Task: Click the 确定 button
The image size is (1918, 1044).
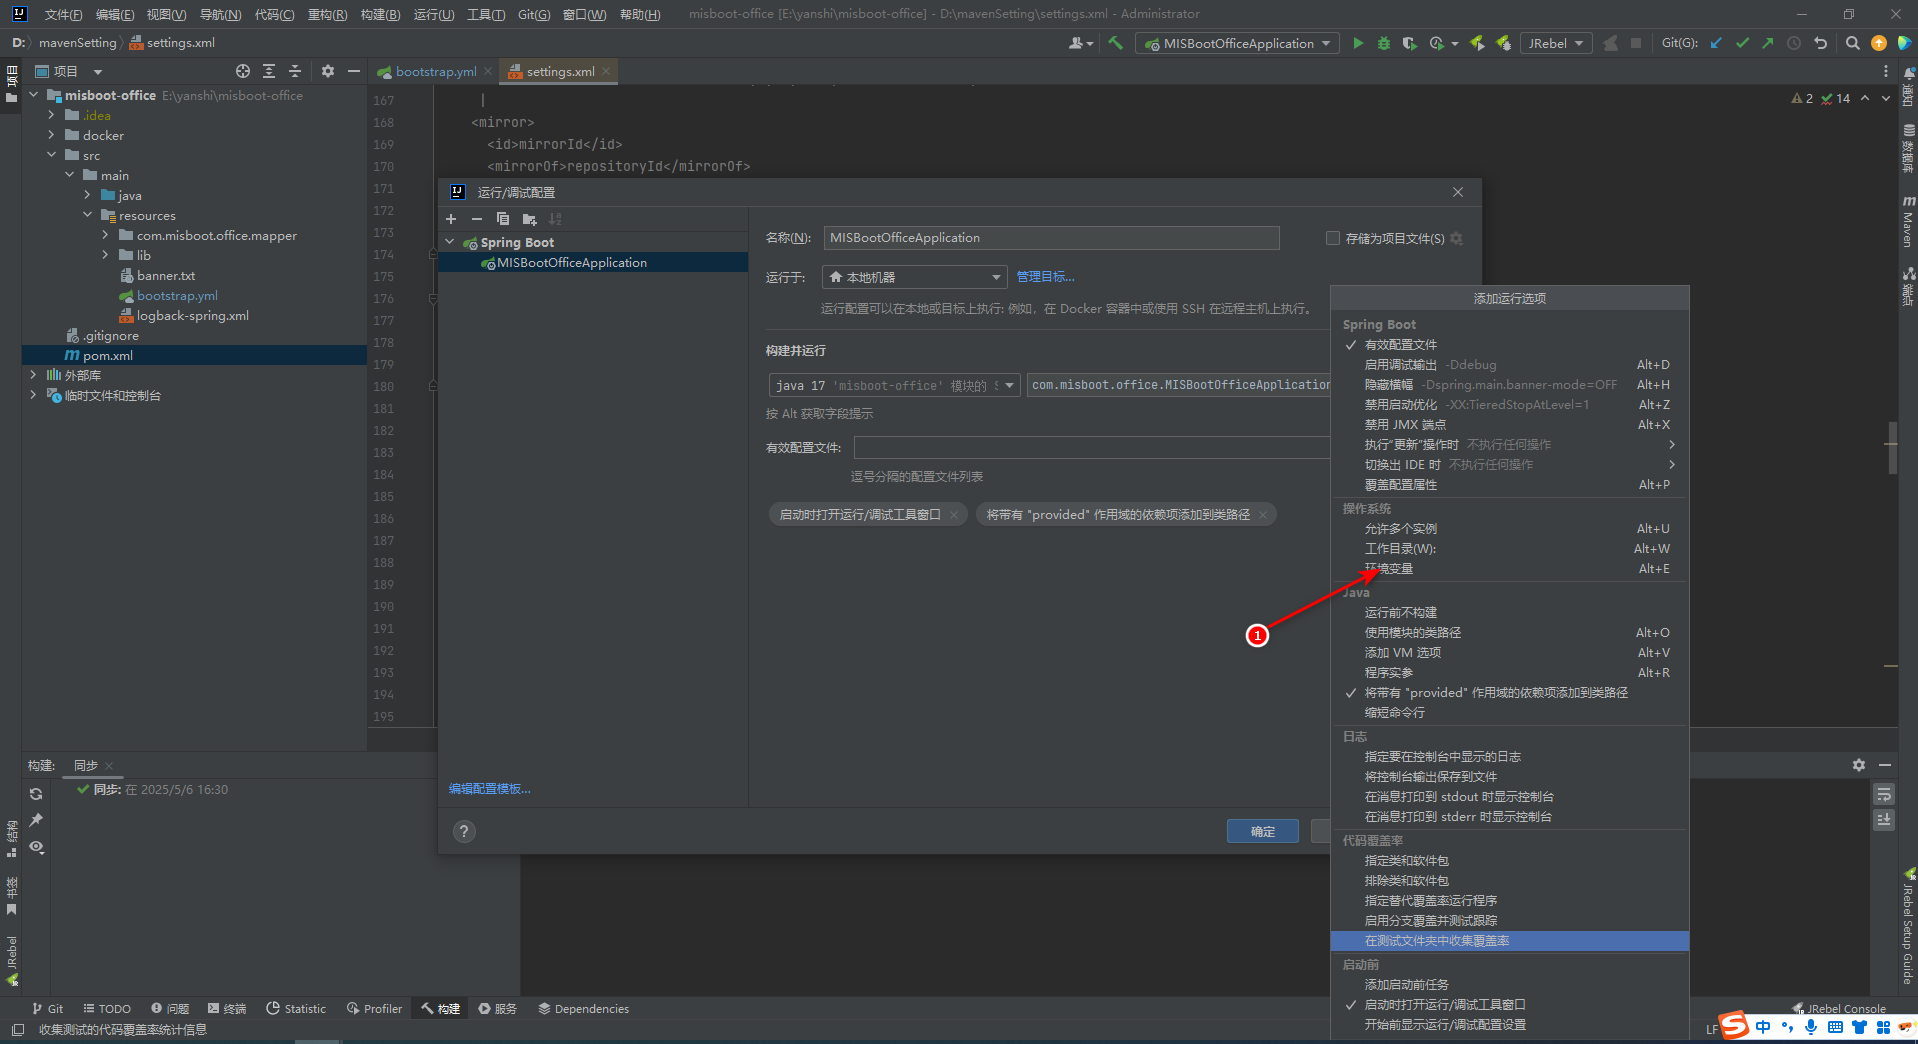Action: pyautogui.click(x=1263, y=831)
